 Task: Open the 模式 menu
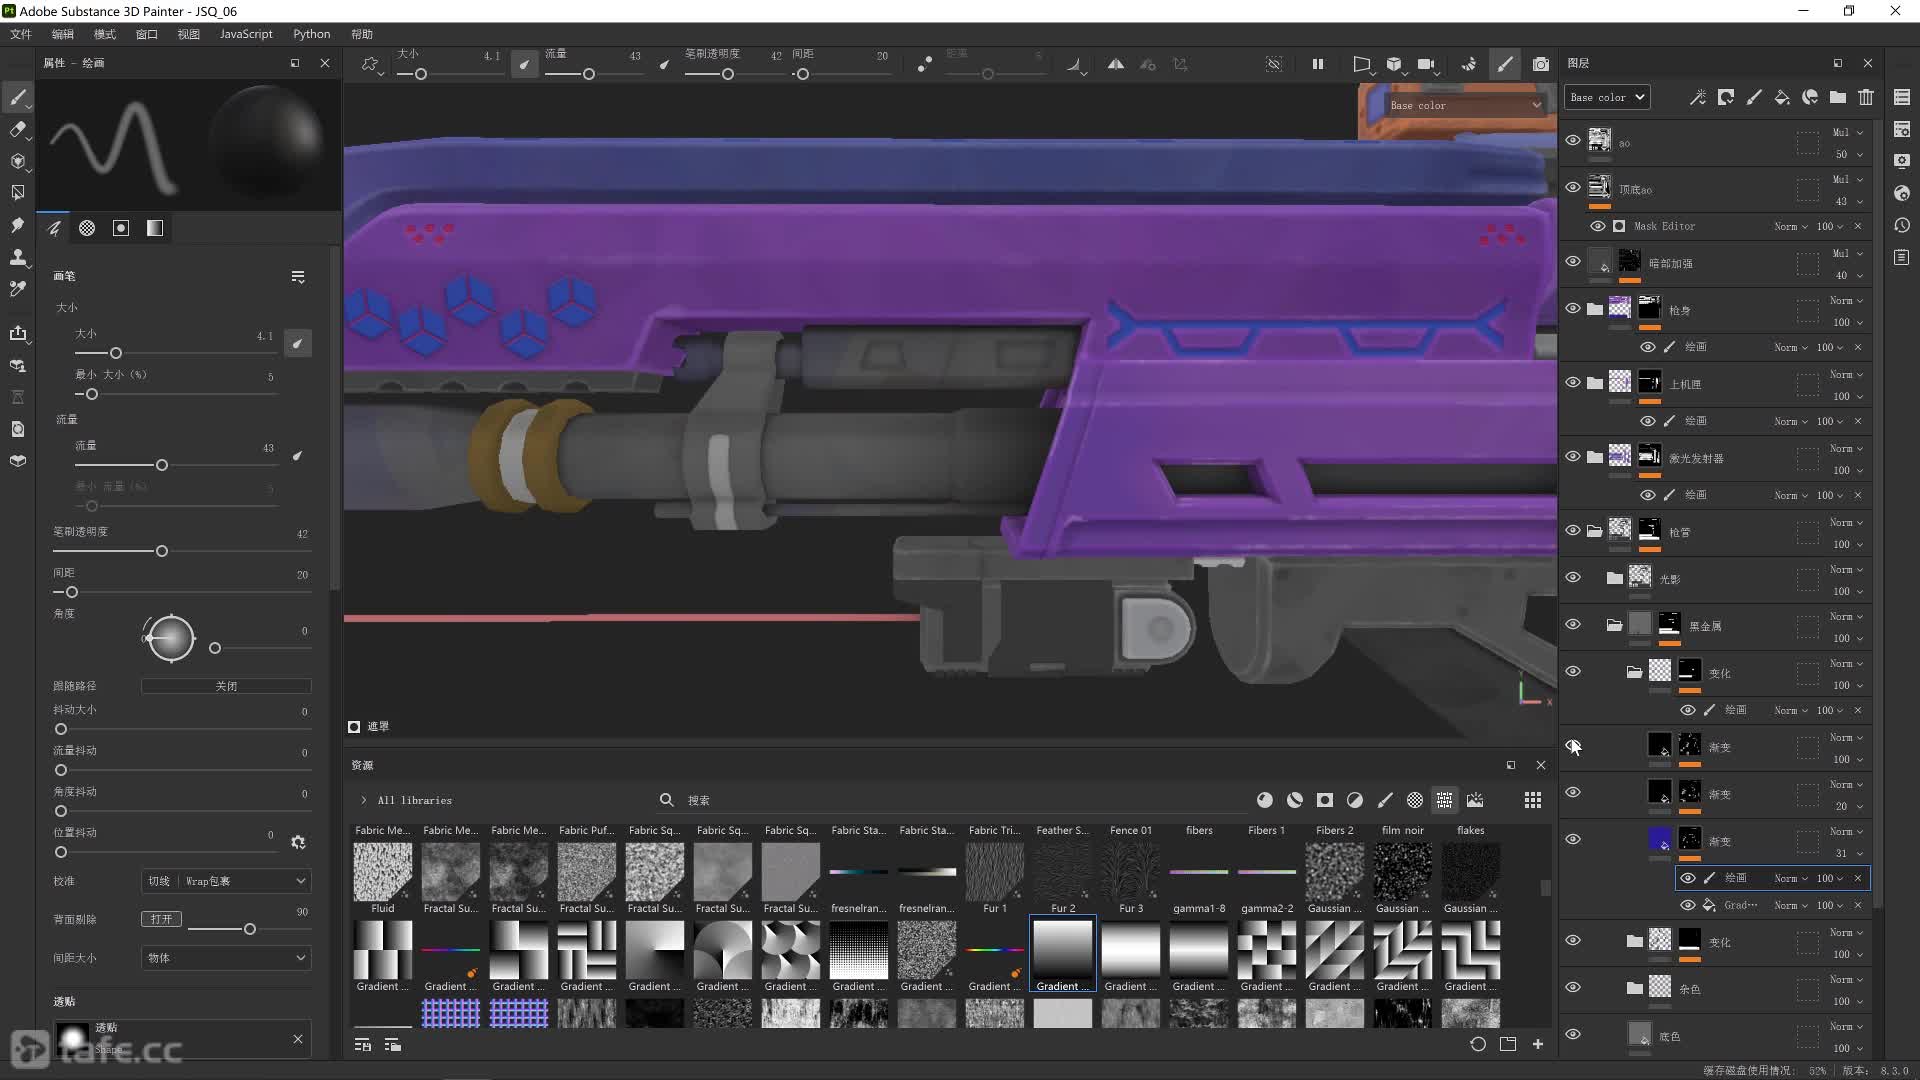pyautogui.click(x=105, y=34)
